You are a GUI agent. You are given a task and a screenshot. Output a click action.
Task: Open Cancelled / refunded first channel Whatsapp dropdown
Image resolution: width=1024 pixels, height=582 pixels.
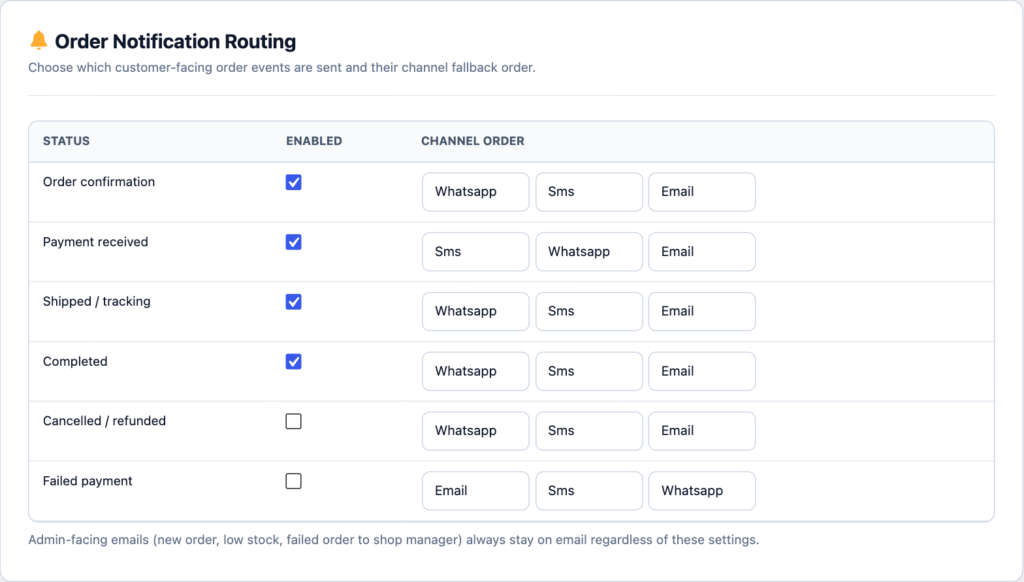coord(475,431)
